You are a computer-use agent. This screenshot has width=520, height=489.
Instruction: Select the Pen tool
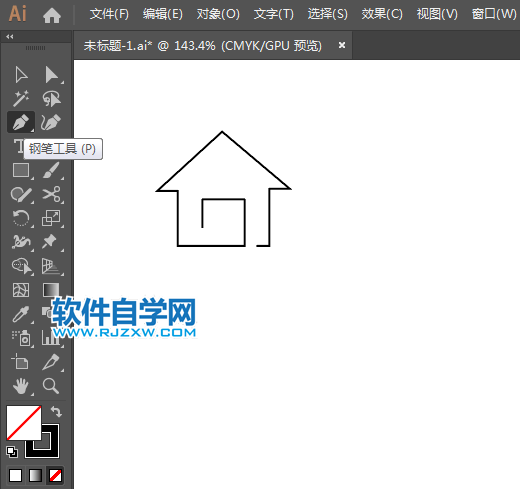click(x=21, y=122)
